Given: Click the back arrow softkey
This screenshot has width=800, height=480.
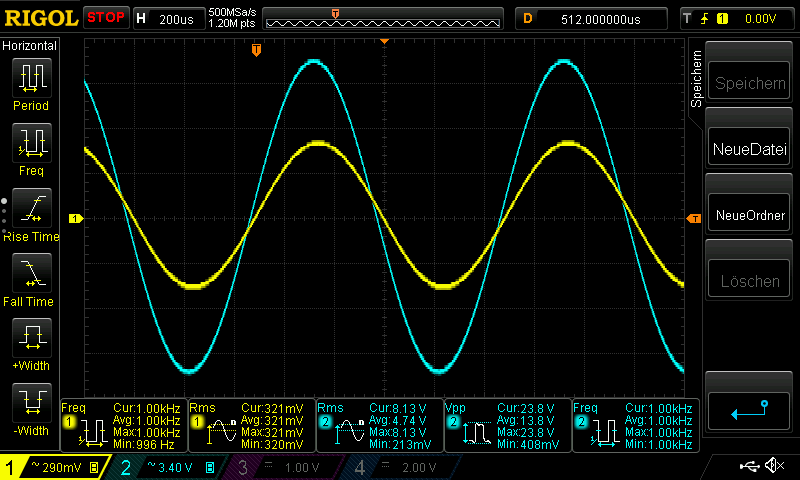Looking at the screenshot, I should (749, 411).
